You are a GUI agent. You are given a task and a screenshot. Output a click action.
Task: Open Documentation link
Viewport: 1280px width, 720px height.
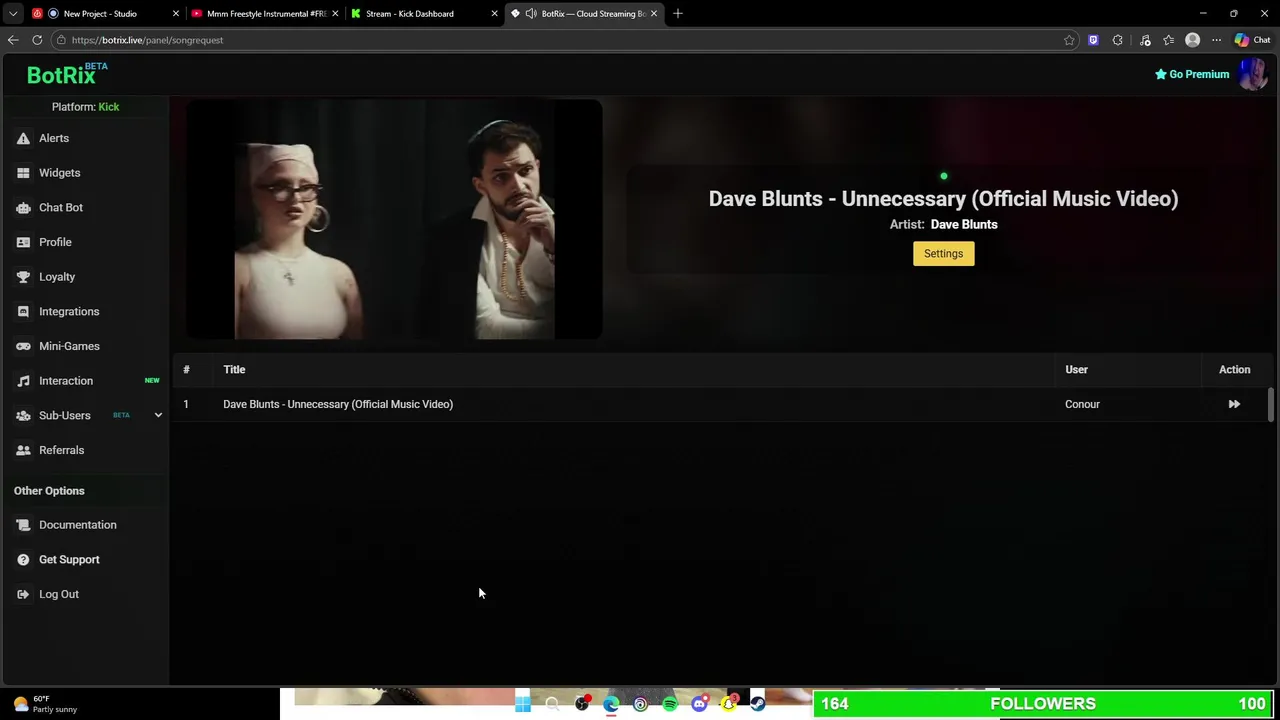coord(78,525)
